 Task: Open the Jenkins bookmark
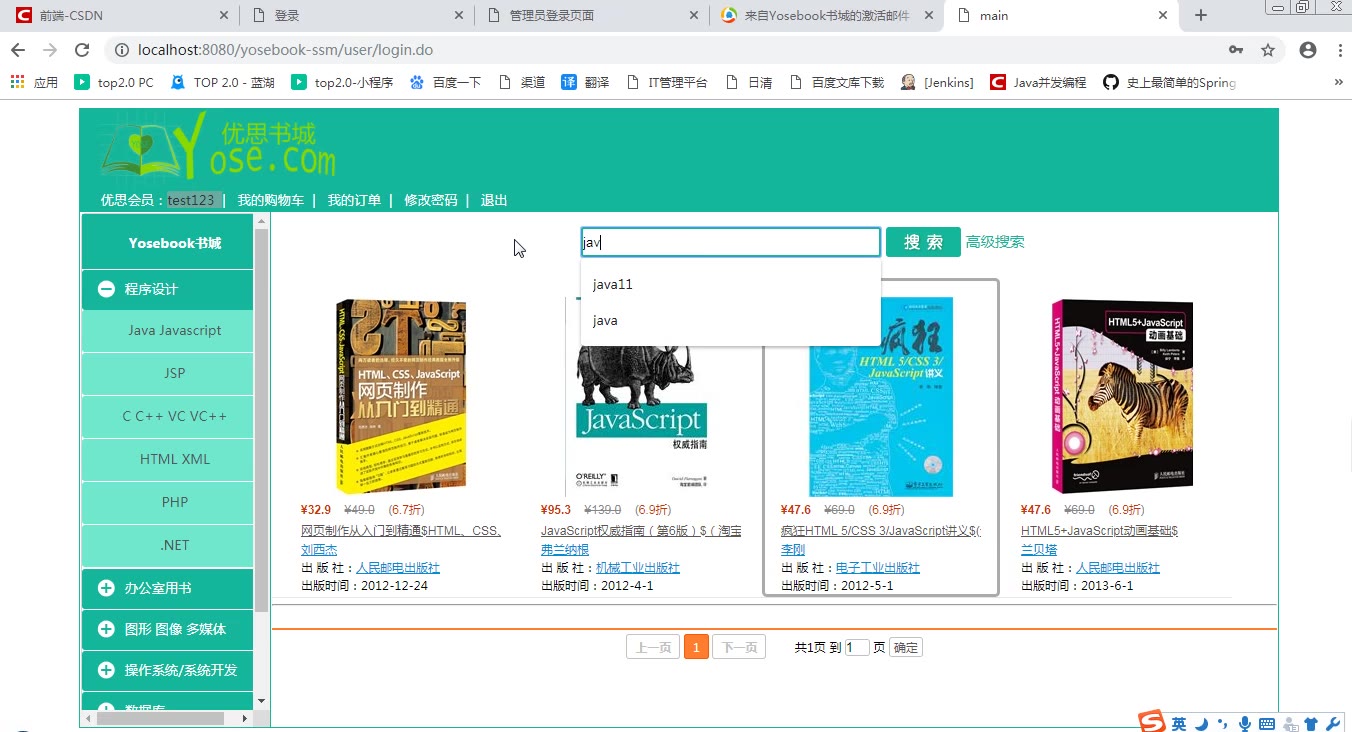(937, 82)
